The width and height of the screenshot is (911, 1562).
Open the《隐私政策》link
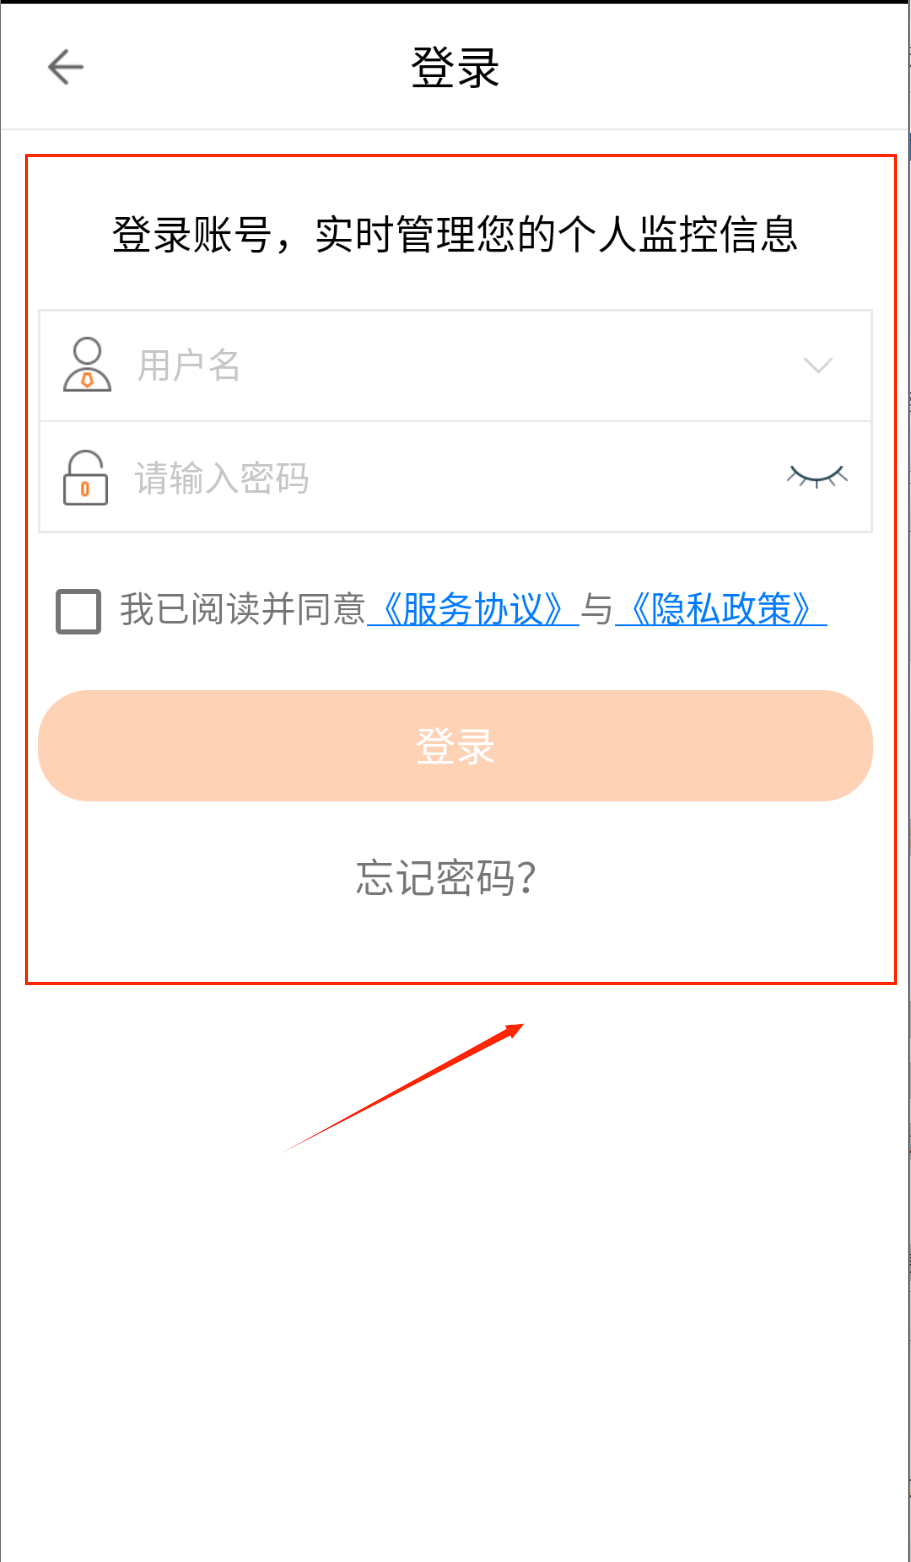pos(721,609)
